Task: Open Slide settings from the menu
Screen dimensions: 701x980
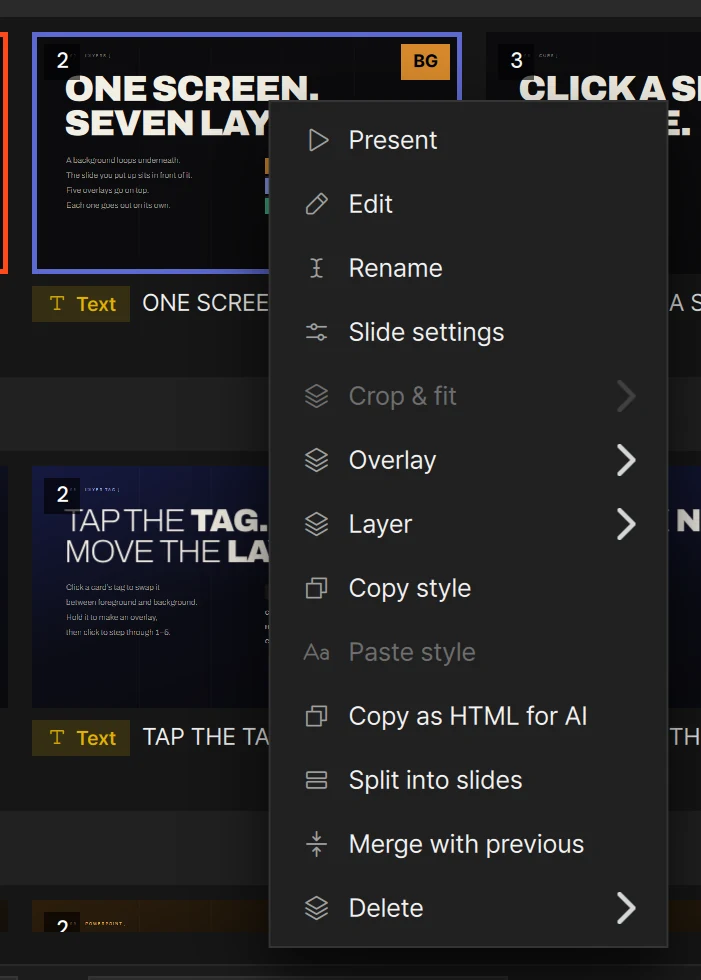Action: click(x=468, y=332)
